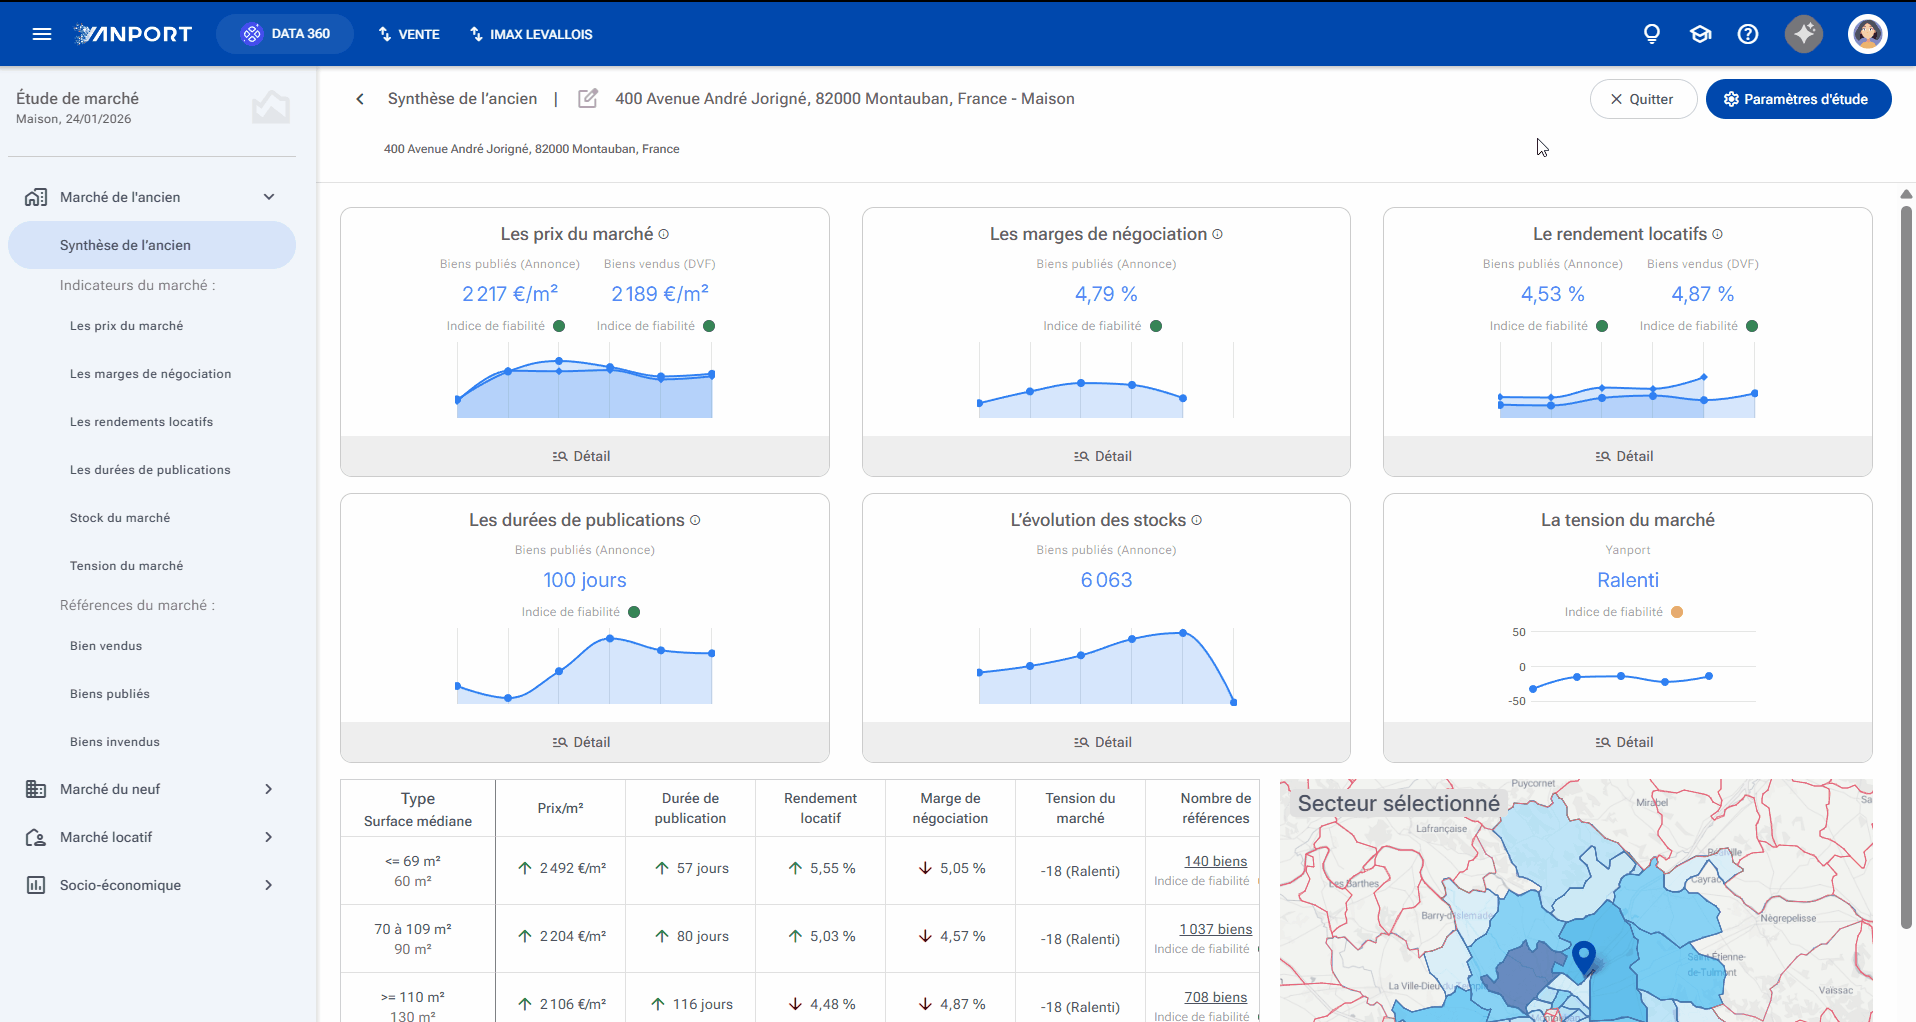Viewport: 1916px width, 1022px height.
Task: Open the graduation cap training icon
Action: 1700,34
